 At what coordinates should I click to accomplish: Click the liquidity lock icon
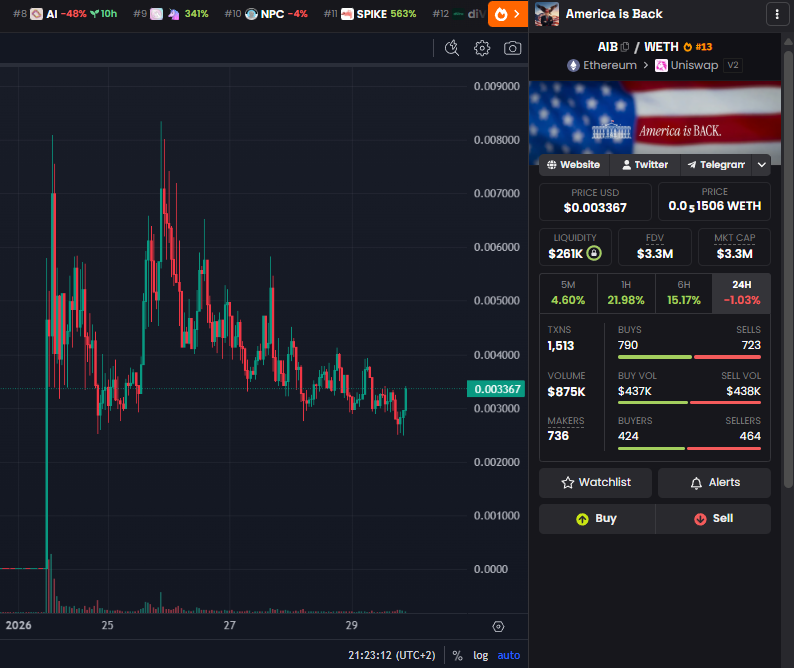pos(594,253)
